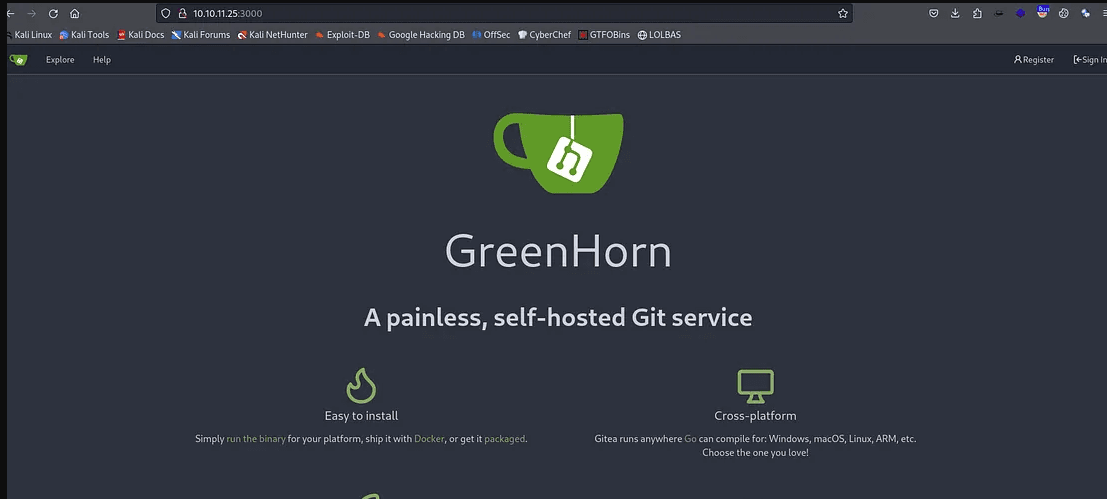Open the extensions puzzle icon

[977, 14]
